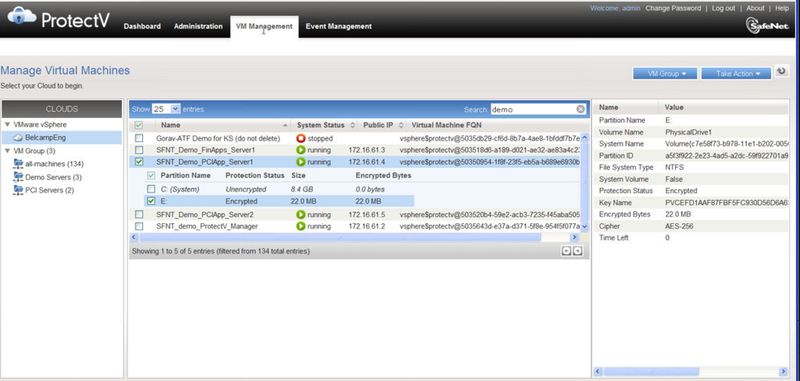Toggle Name column sort arrow

(x=285, y=125)
